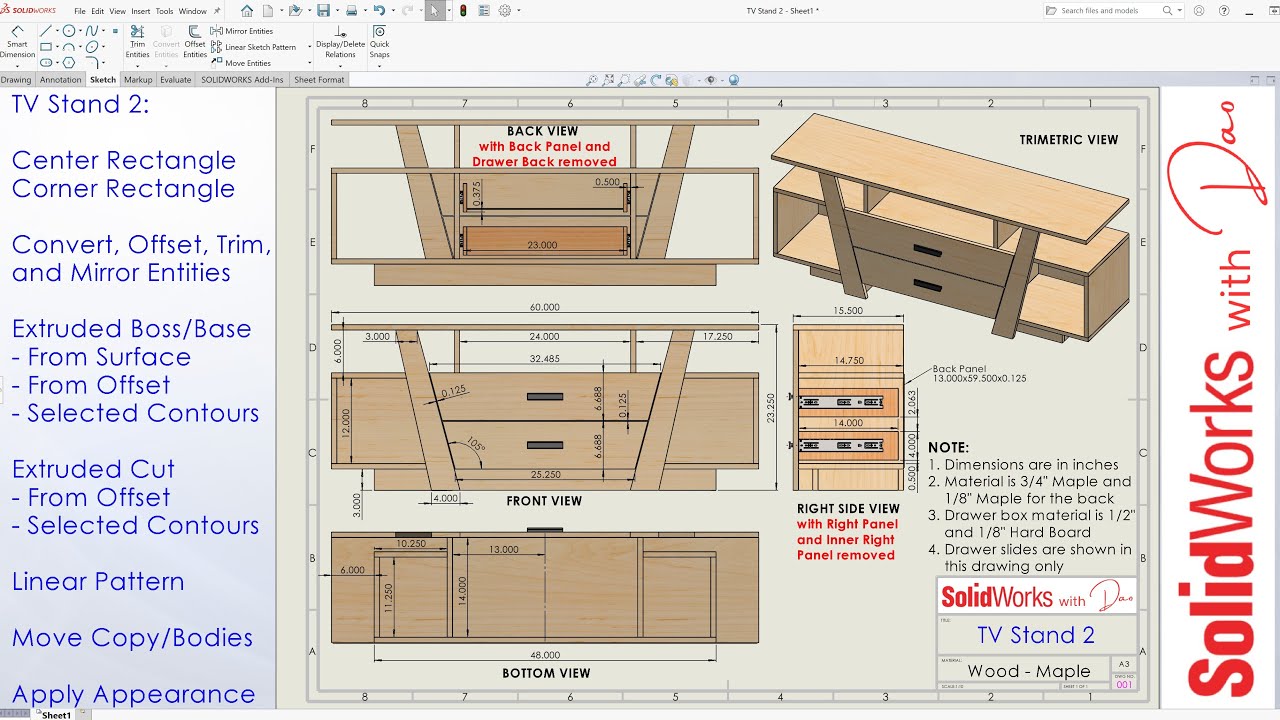Image resolution: width=1280 pixels, height=720 pixels.
Task: Activate the Trim Entities tool
Action: (137, 42)
